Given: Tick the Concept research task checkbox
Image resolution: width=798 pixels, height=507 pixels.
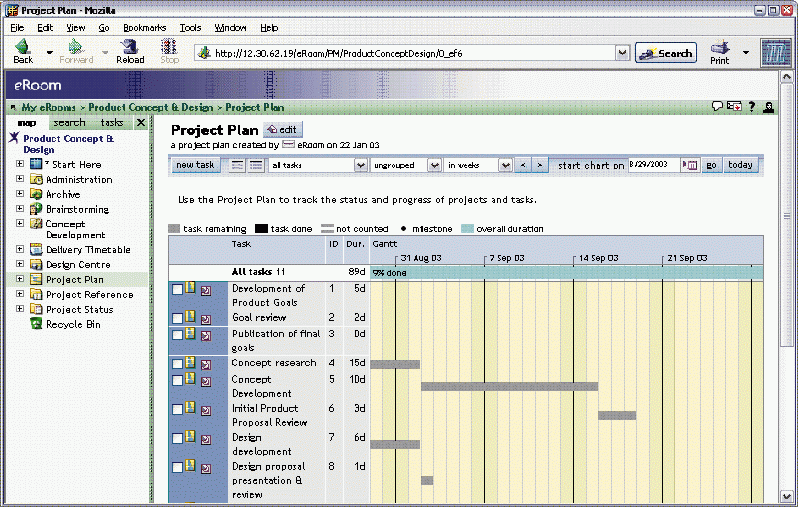Looking at the screenshot, I should 177,364.
